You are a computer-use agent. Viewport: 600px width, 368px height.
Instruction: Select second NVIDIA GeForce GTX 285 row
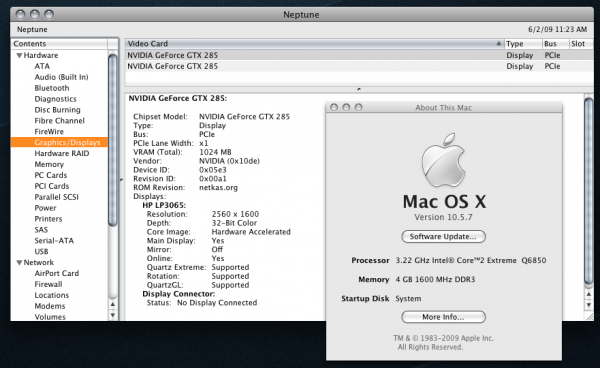click(x=359, y=66)
